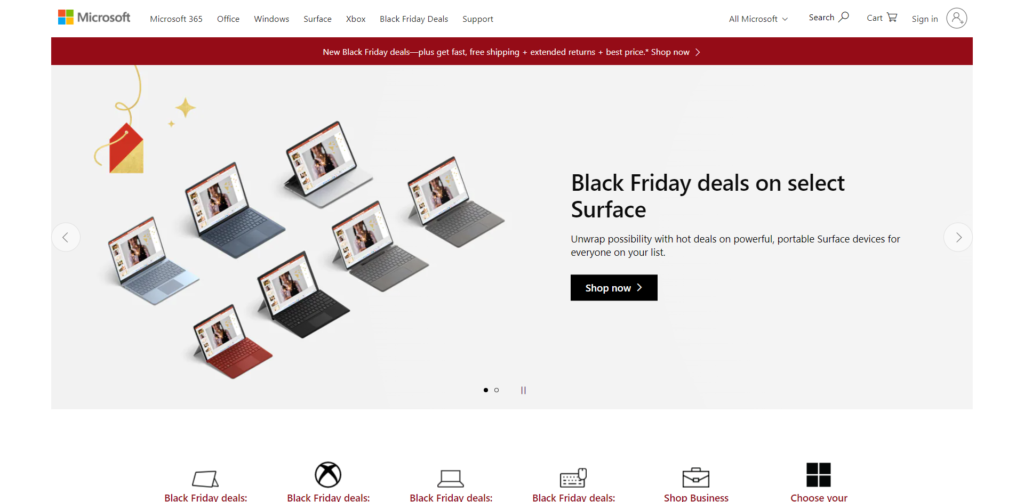Select the first carousel slide dot
This screenshot has height=502, width=1024.
tap(485, 390)
